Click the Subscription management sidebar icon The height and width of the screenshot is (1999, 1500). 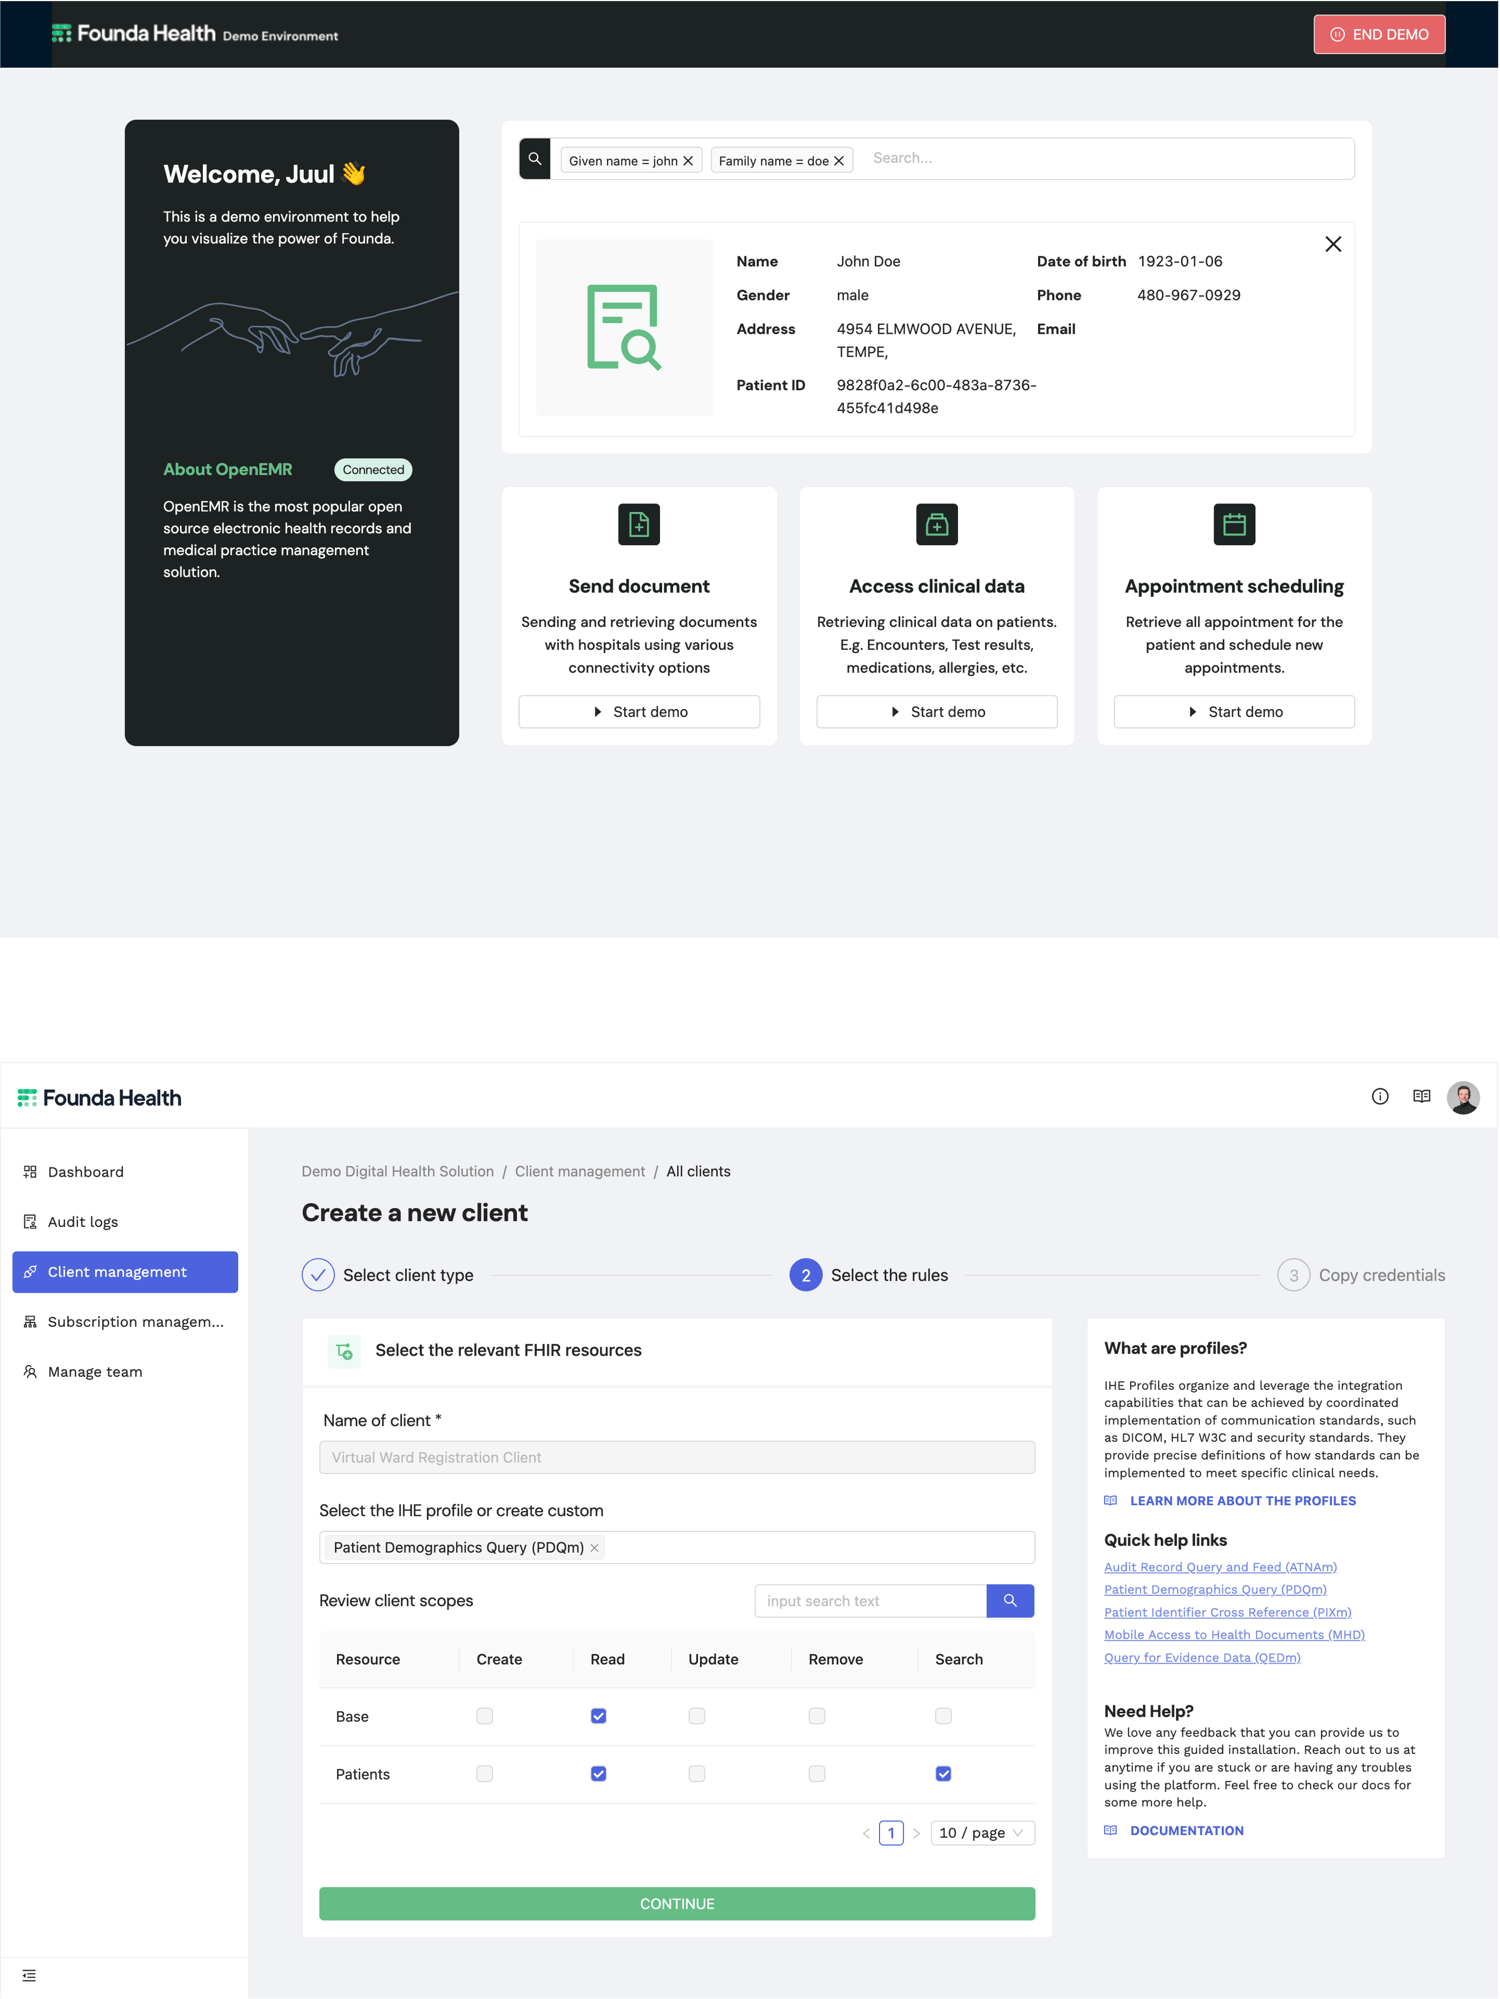(30, 1322)
